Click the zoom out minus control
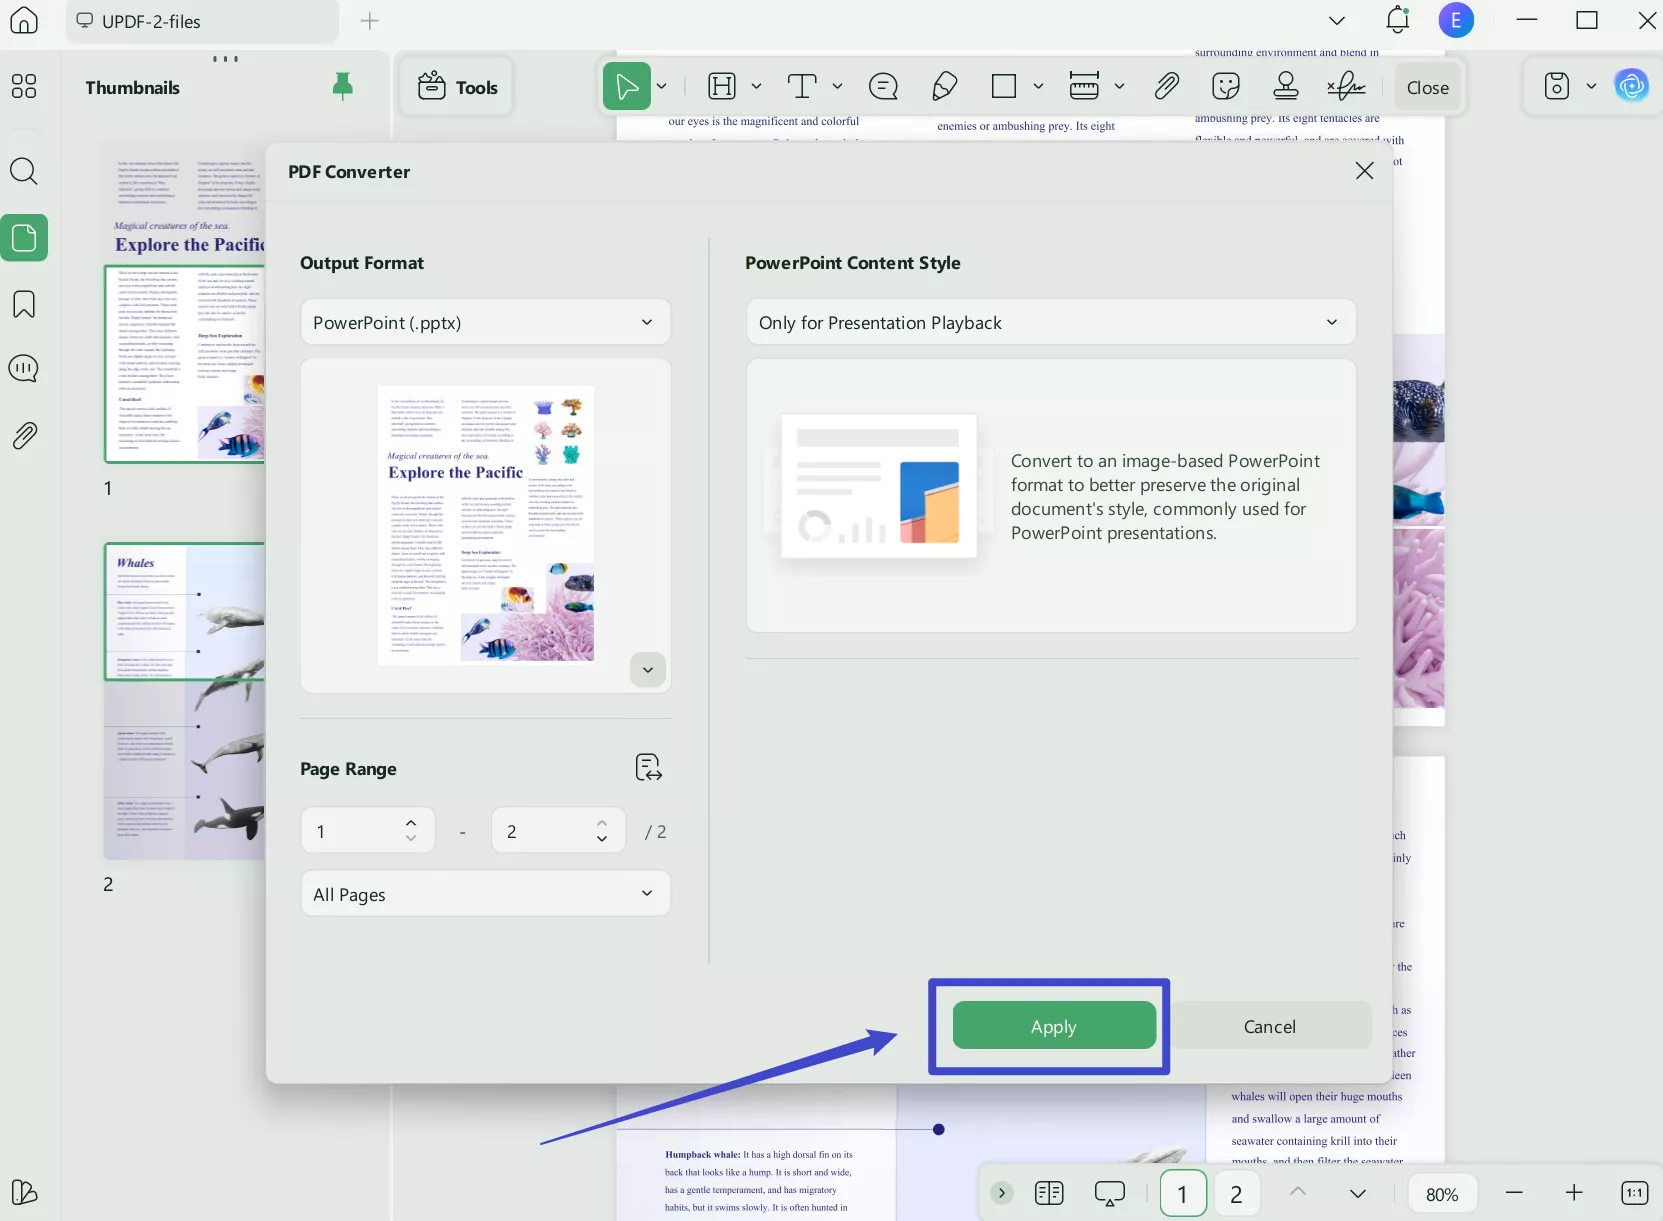Screen dimensions: 1663x1221 pyautogui.click(x=1514, y=1193)
